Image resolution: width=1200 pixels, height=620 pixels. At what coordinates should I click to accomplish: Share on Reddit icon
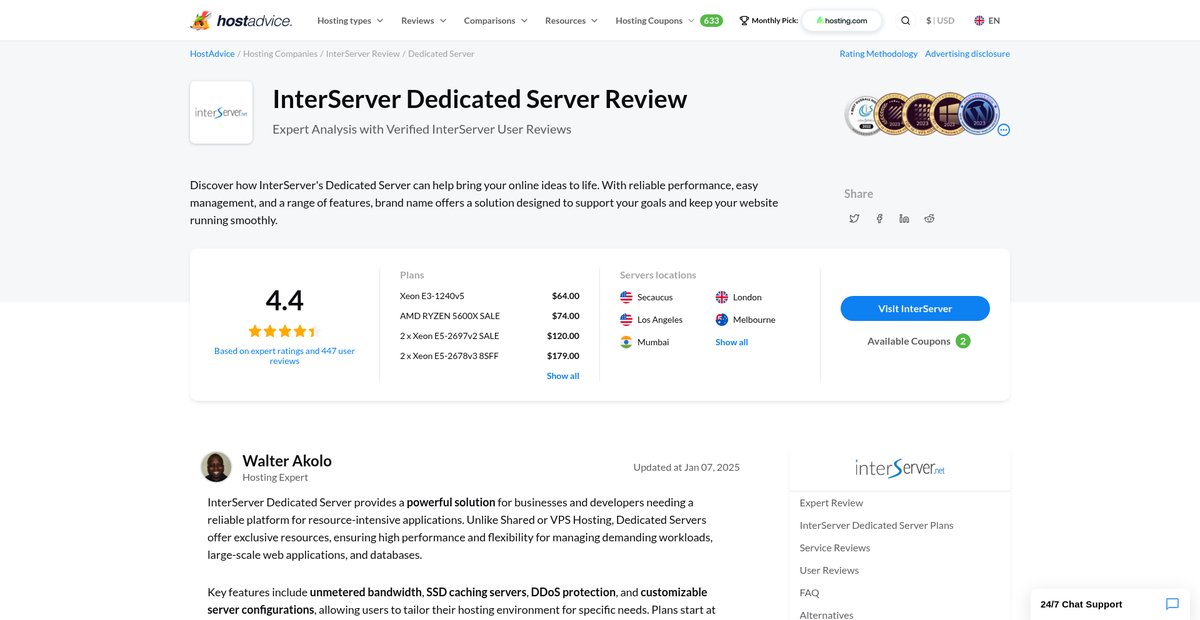[929, 218]
